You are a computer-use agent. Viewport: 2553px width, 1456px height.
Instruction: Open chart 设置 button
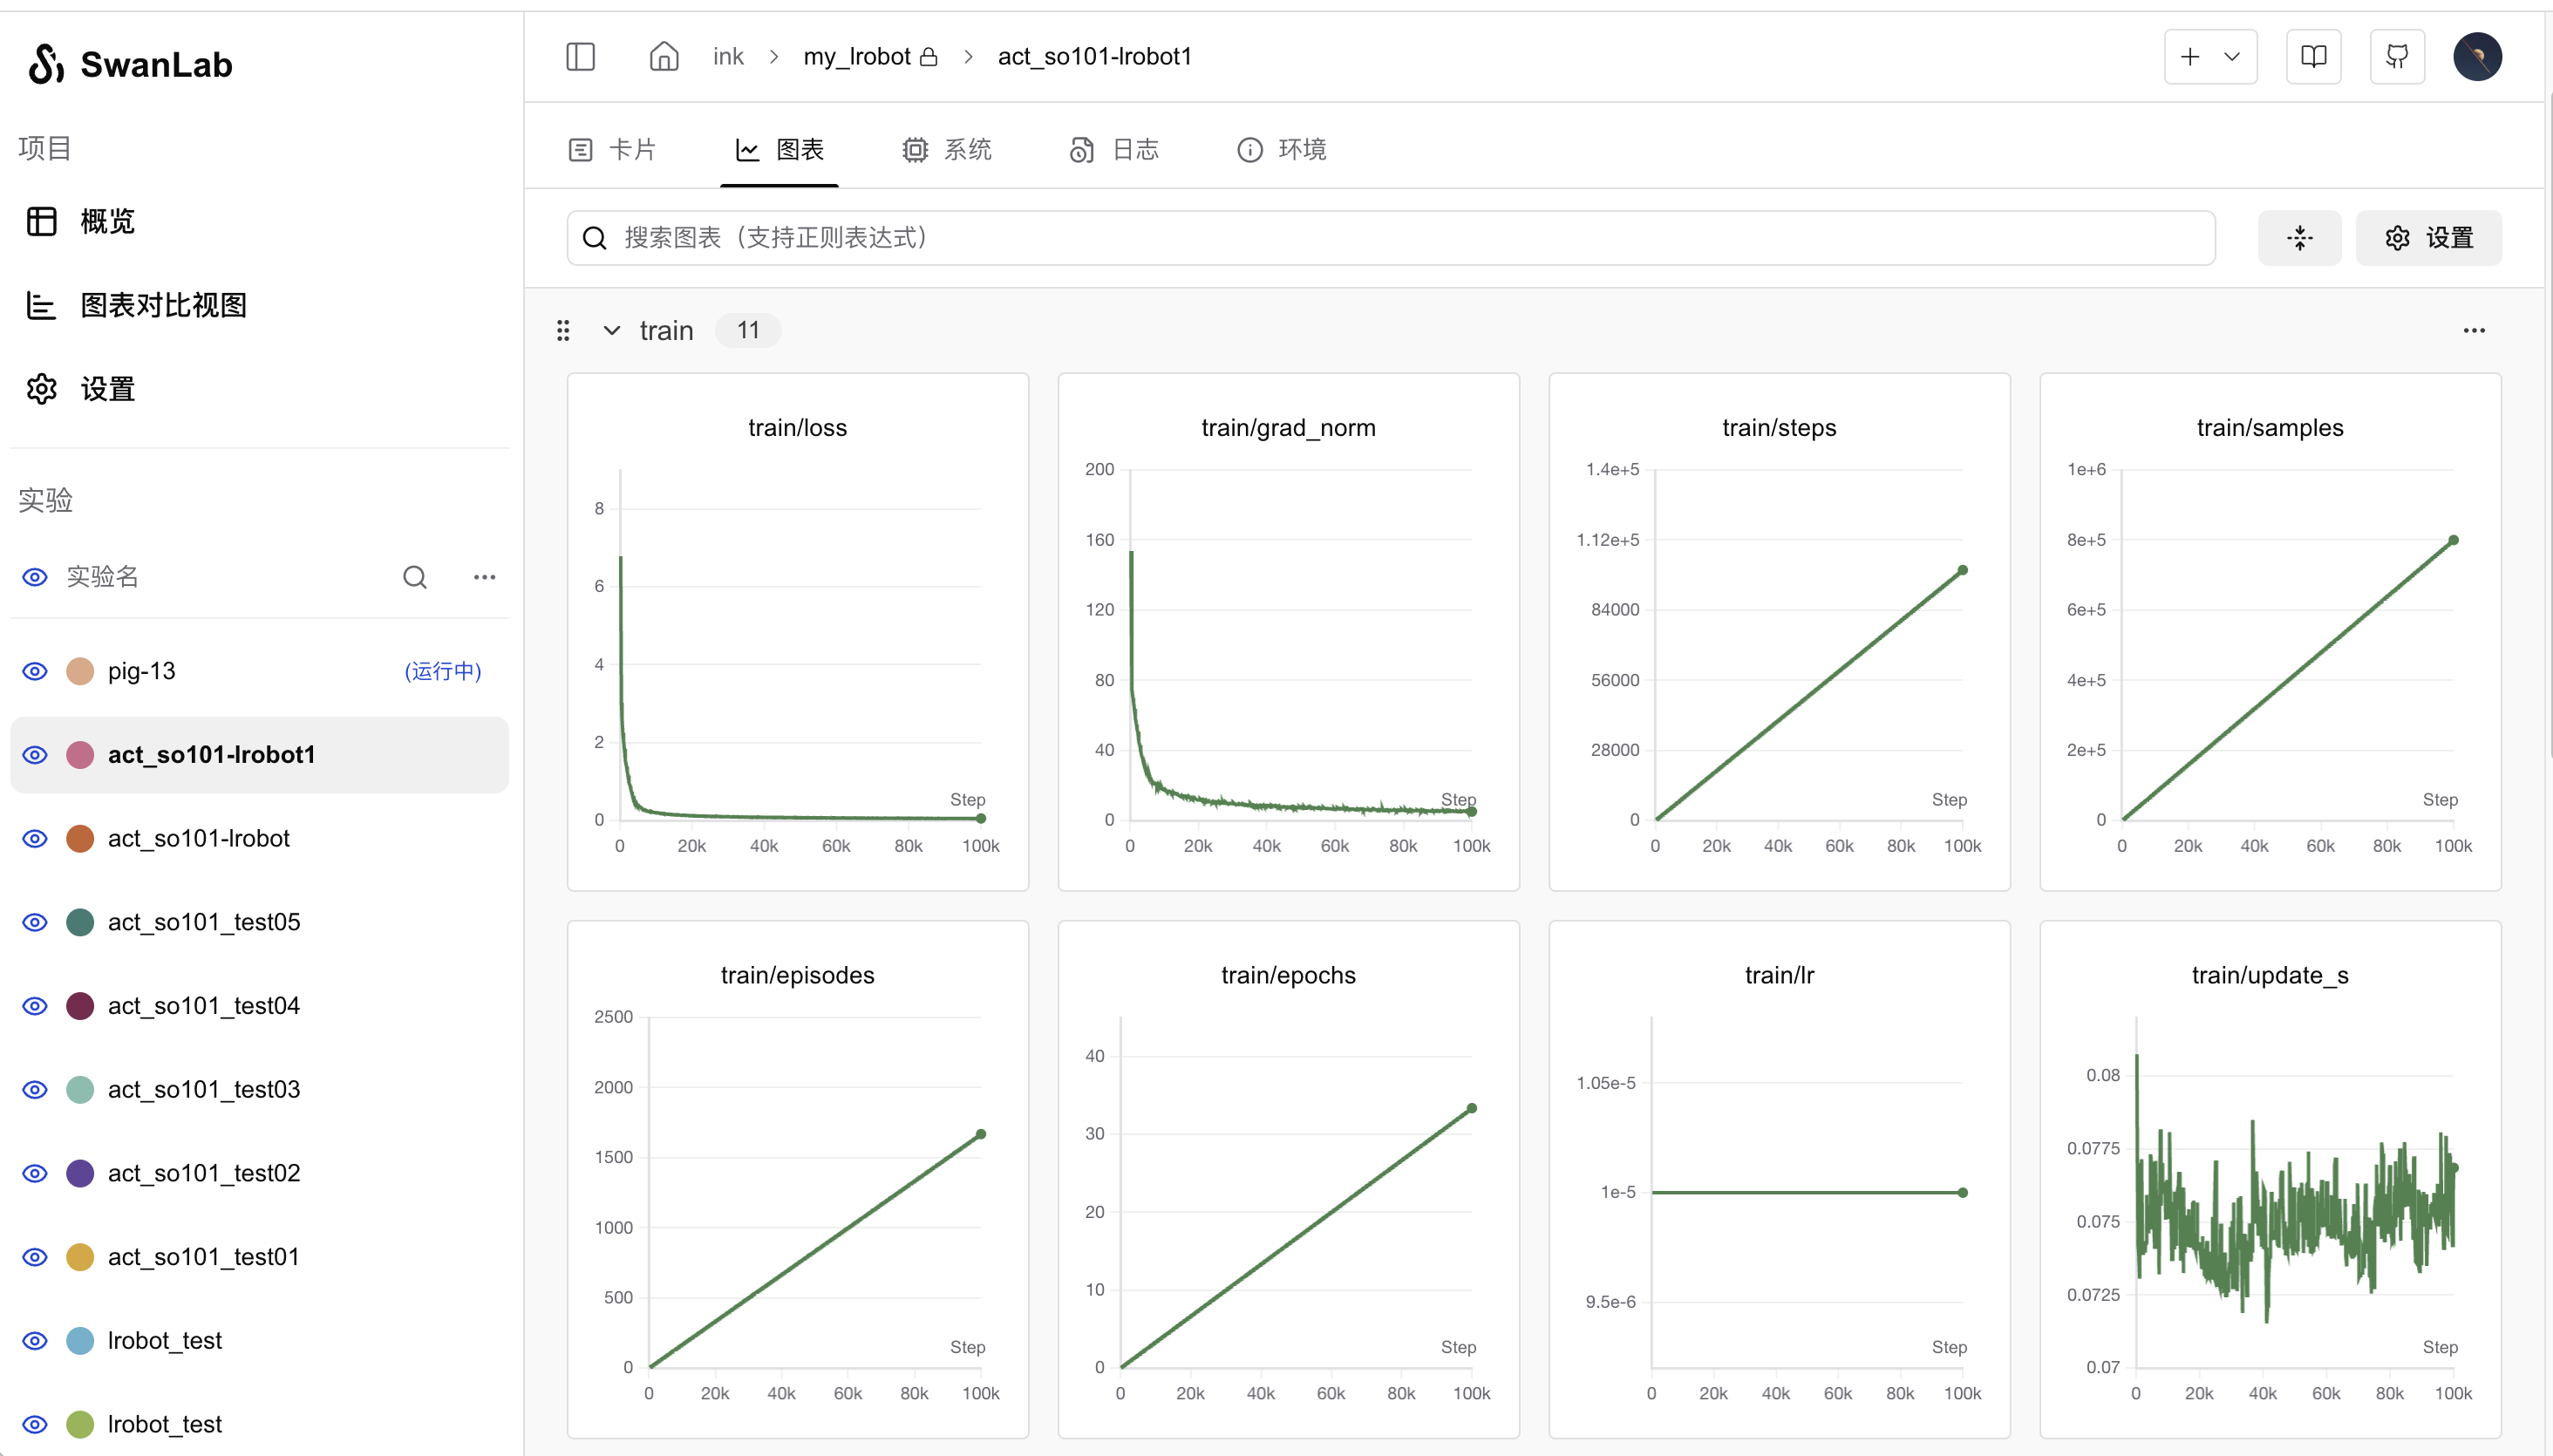(2428, 238)
